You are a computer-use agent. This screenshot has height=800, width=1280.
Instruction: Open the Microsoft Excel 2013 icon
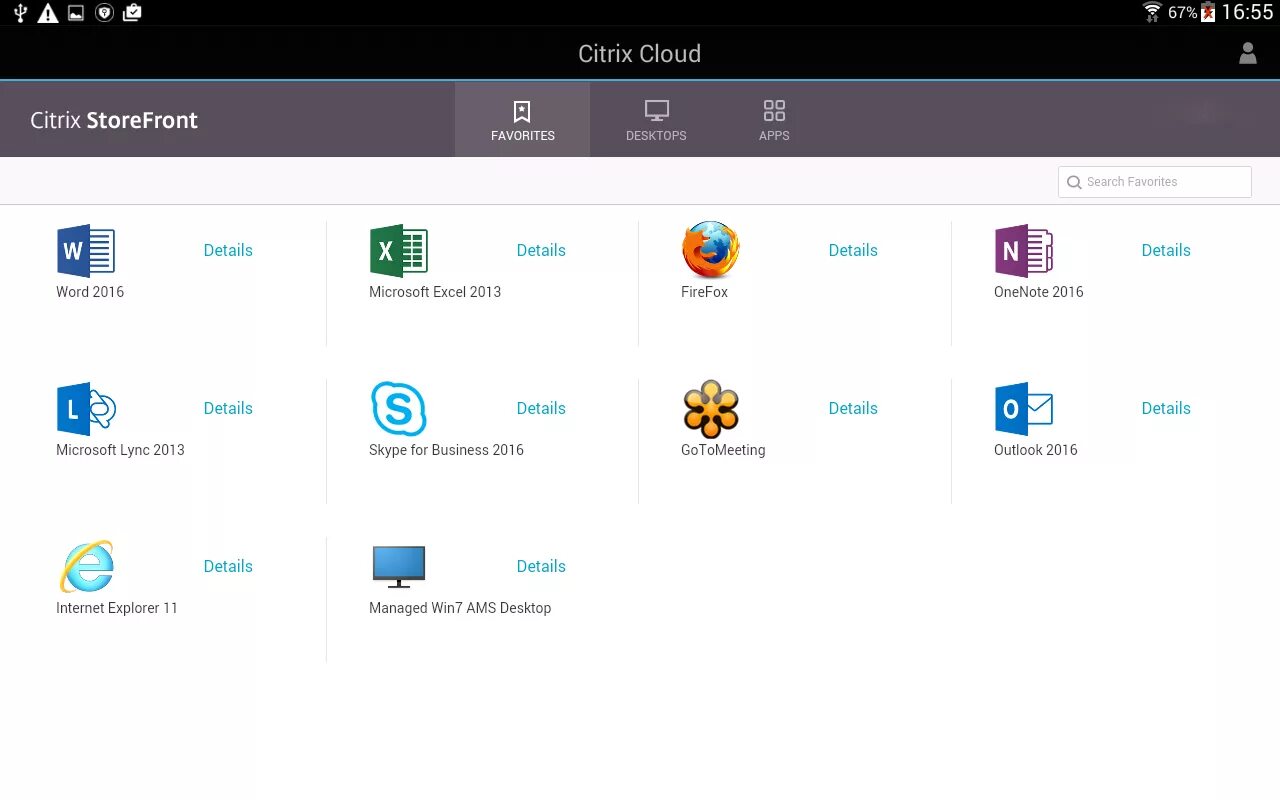click(399, 250)
